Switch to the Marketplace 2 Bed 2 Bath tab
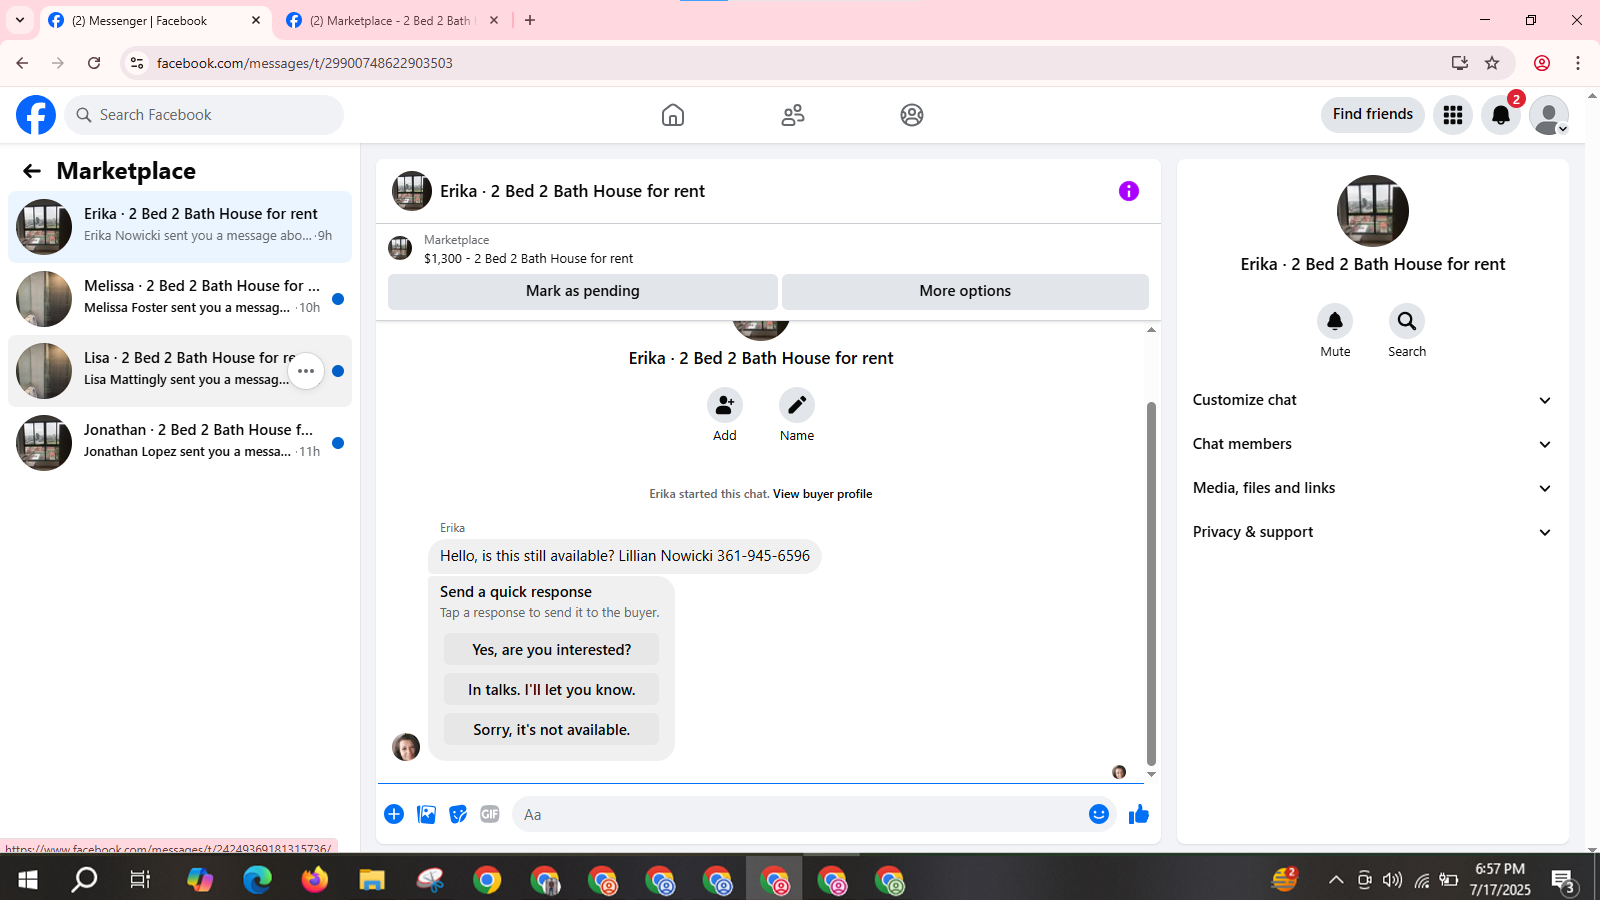This screenshot has width=1600, height=900. pyautogui.click(x=391, y=20)
